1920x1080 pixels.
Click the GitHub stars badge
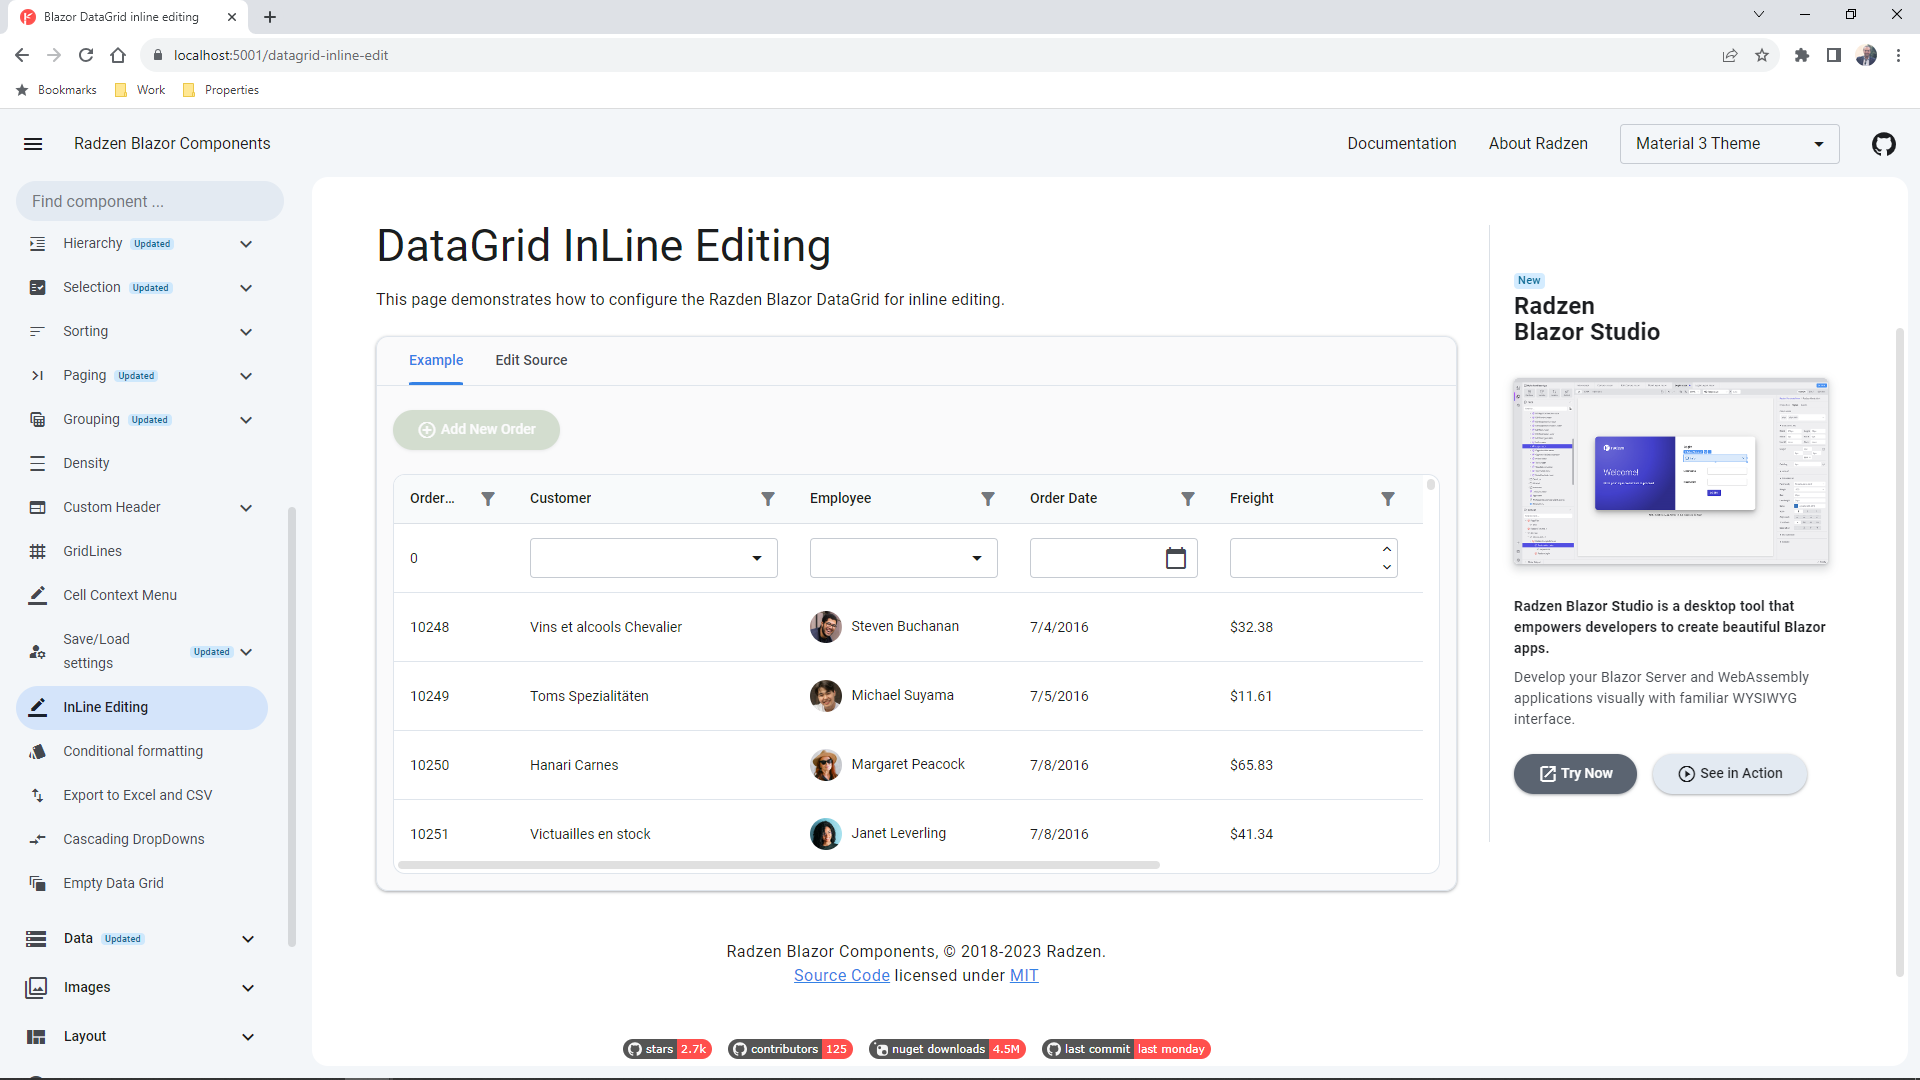coord(667,1050)
